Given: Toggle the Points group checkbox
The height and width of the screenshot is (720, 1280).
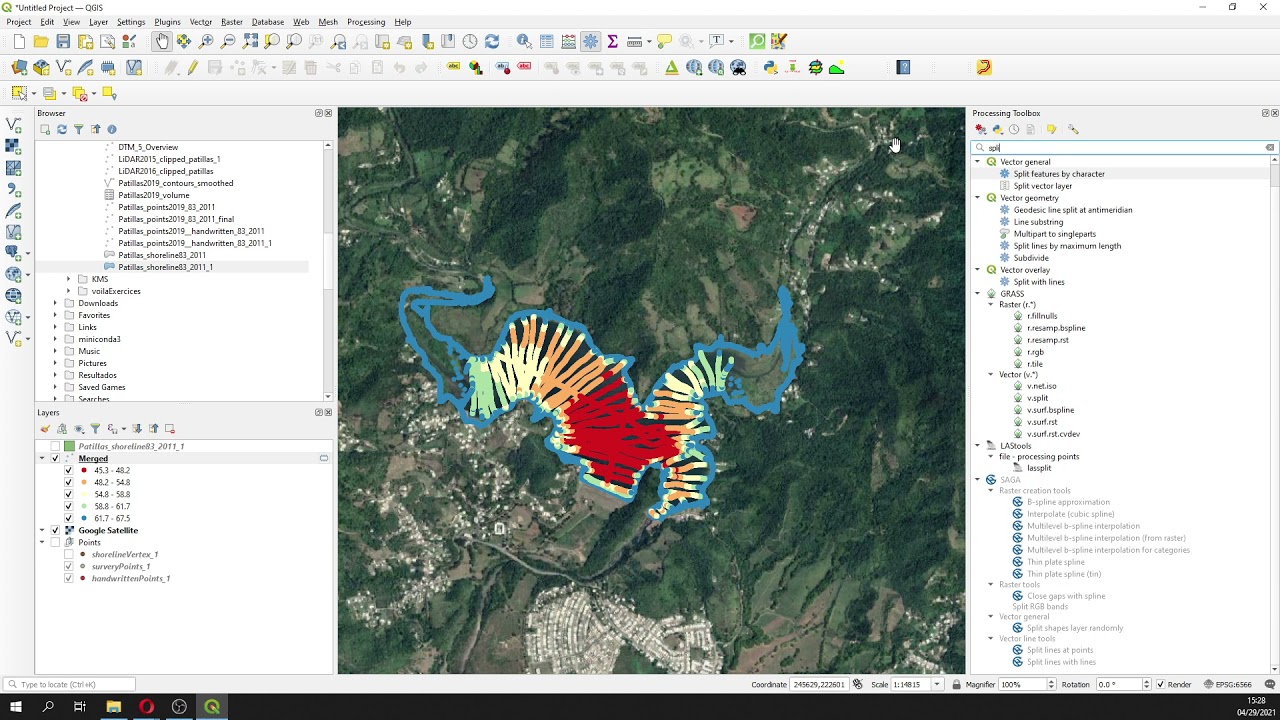Looking at the screenshot, I should (55, 542).
